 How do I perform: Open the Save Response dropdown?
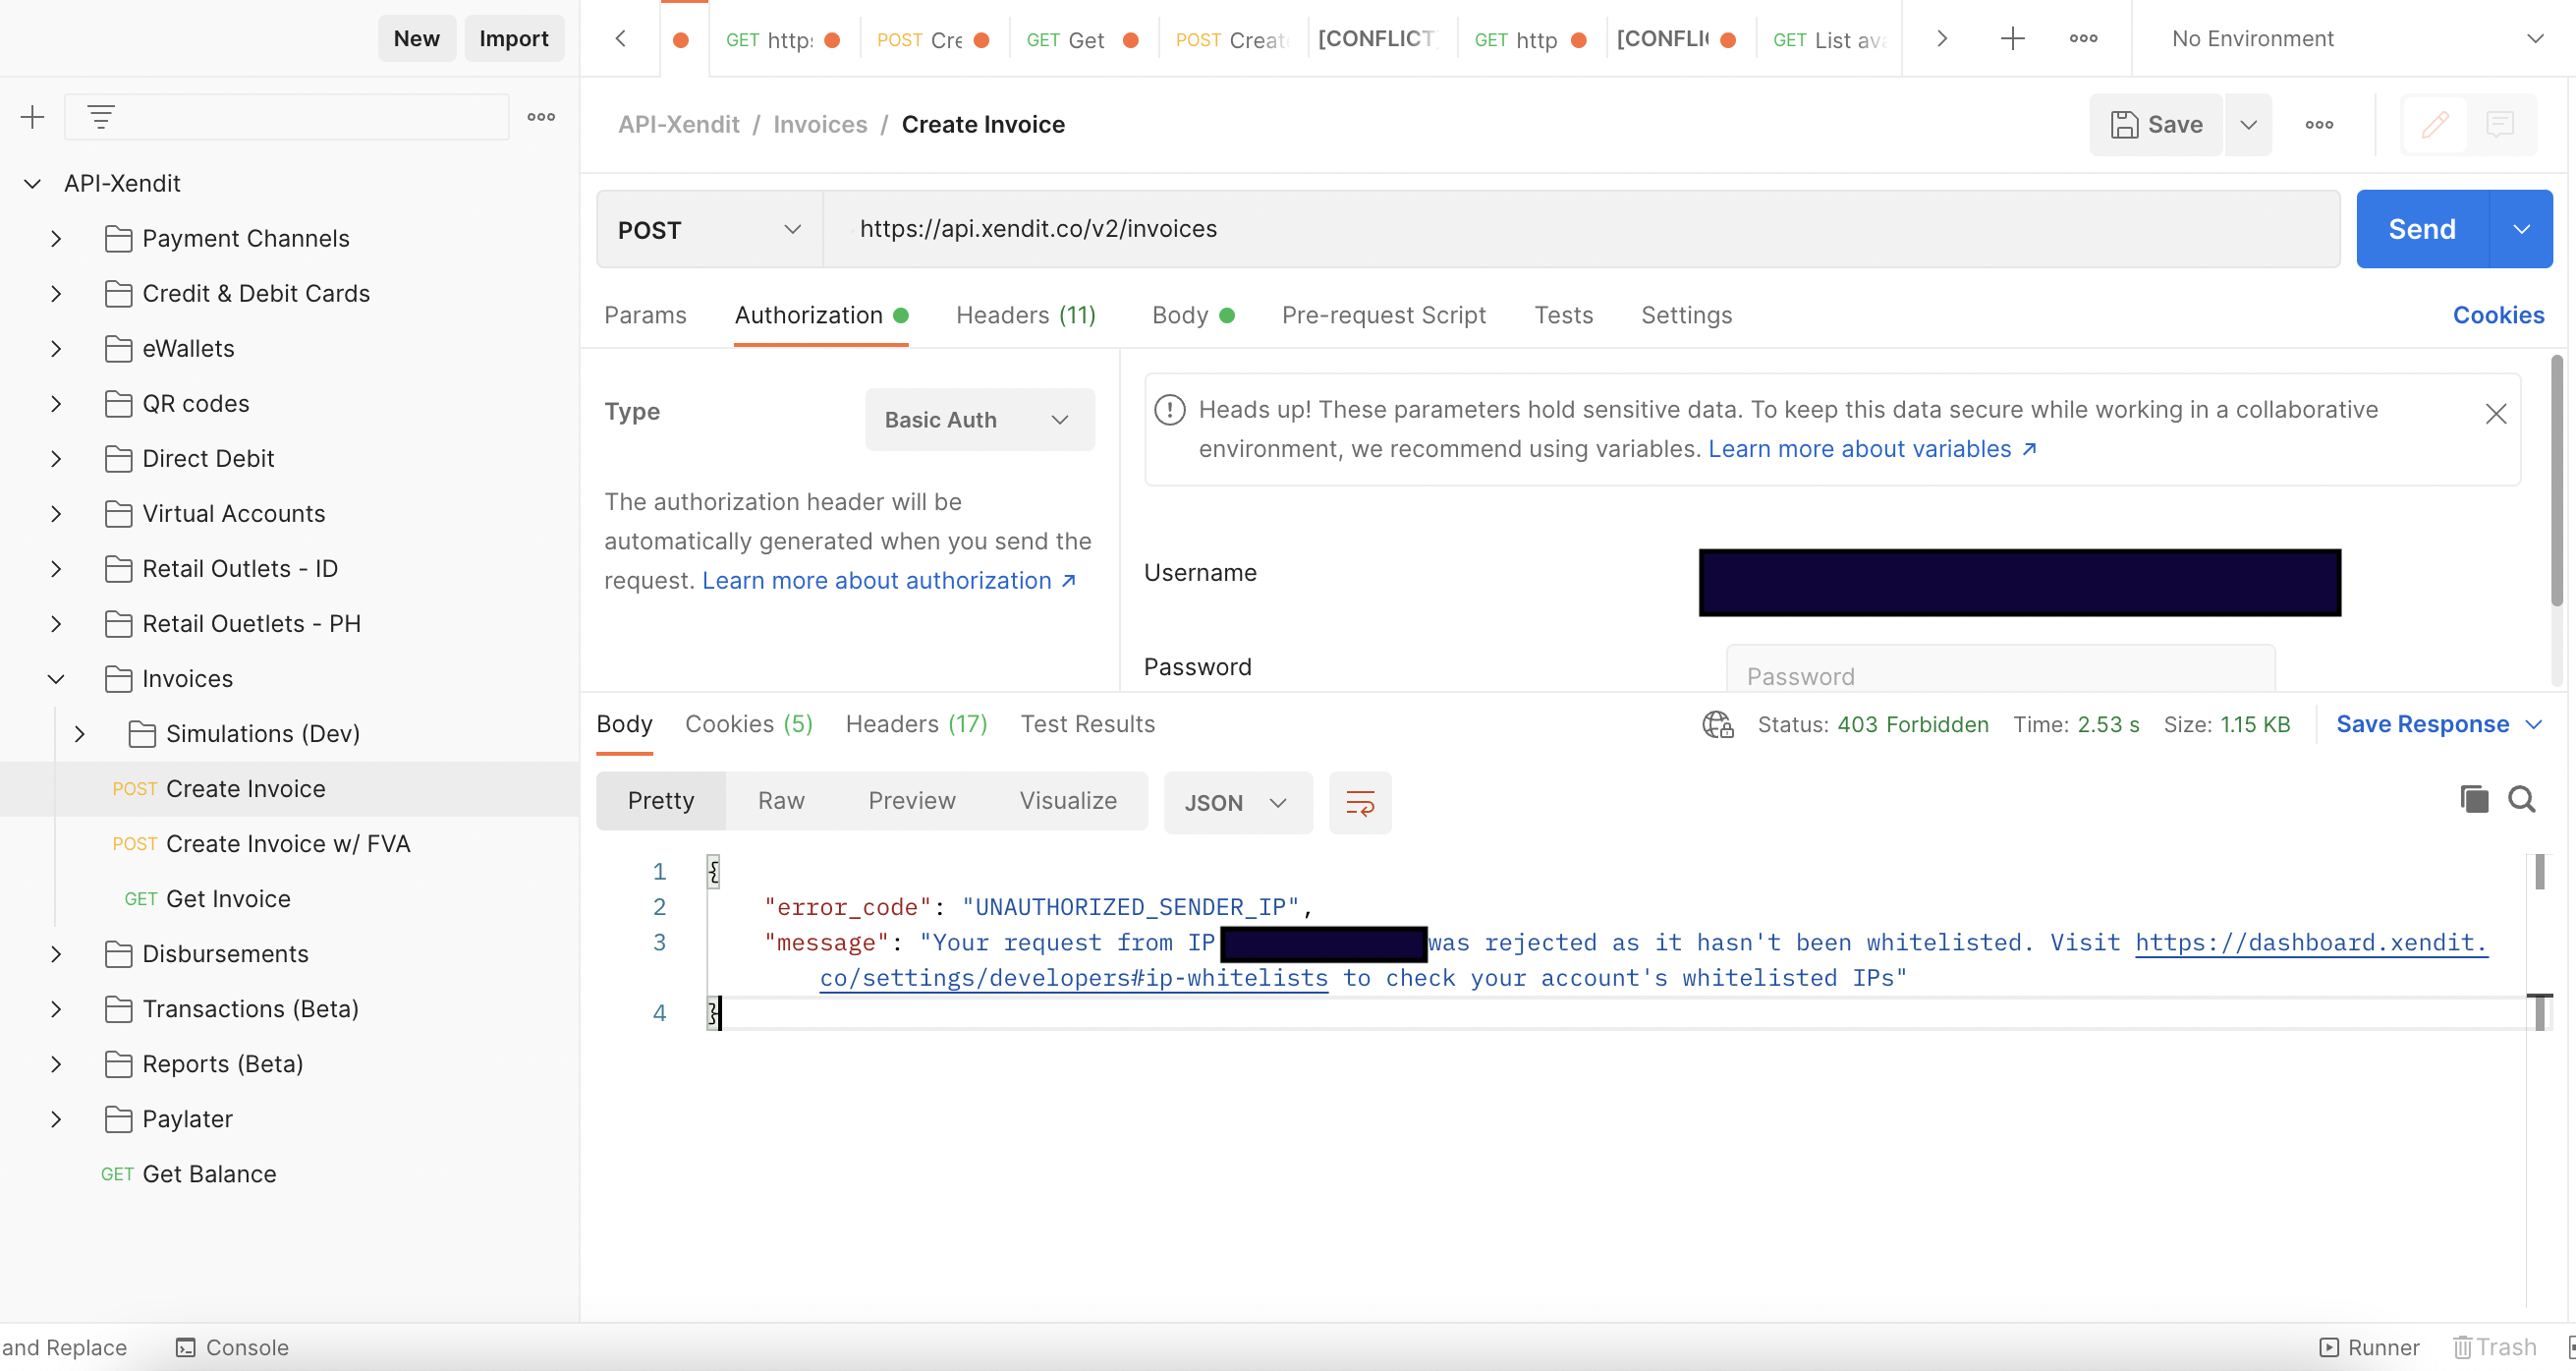[x=2438, y=724]
